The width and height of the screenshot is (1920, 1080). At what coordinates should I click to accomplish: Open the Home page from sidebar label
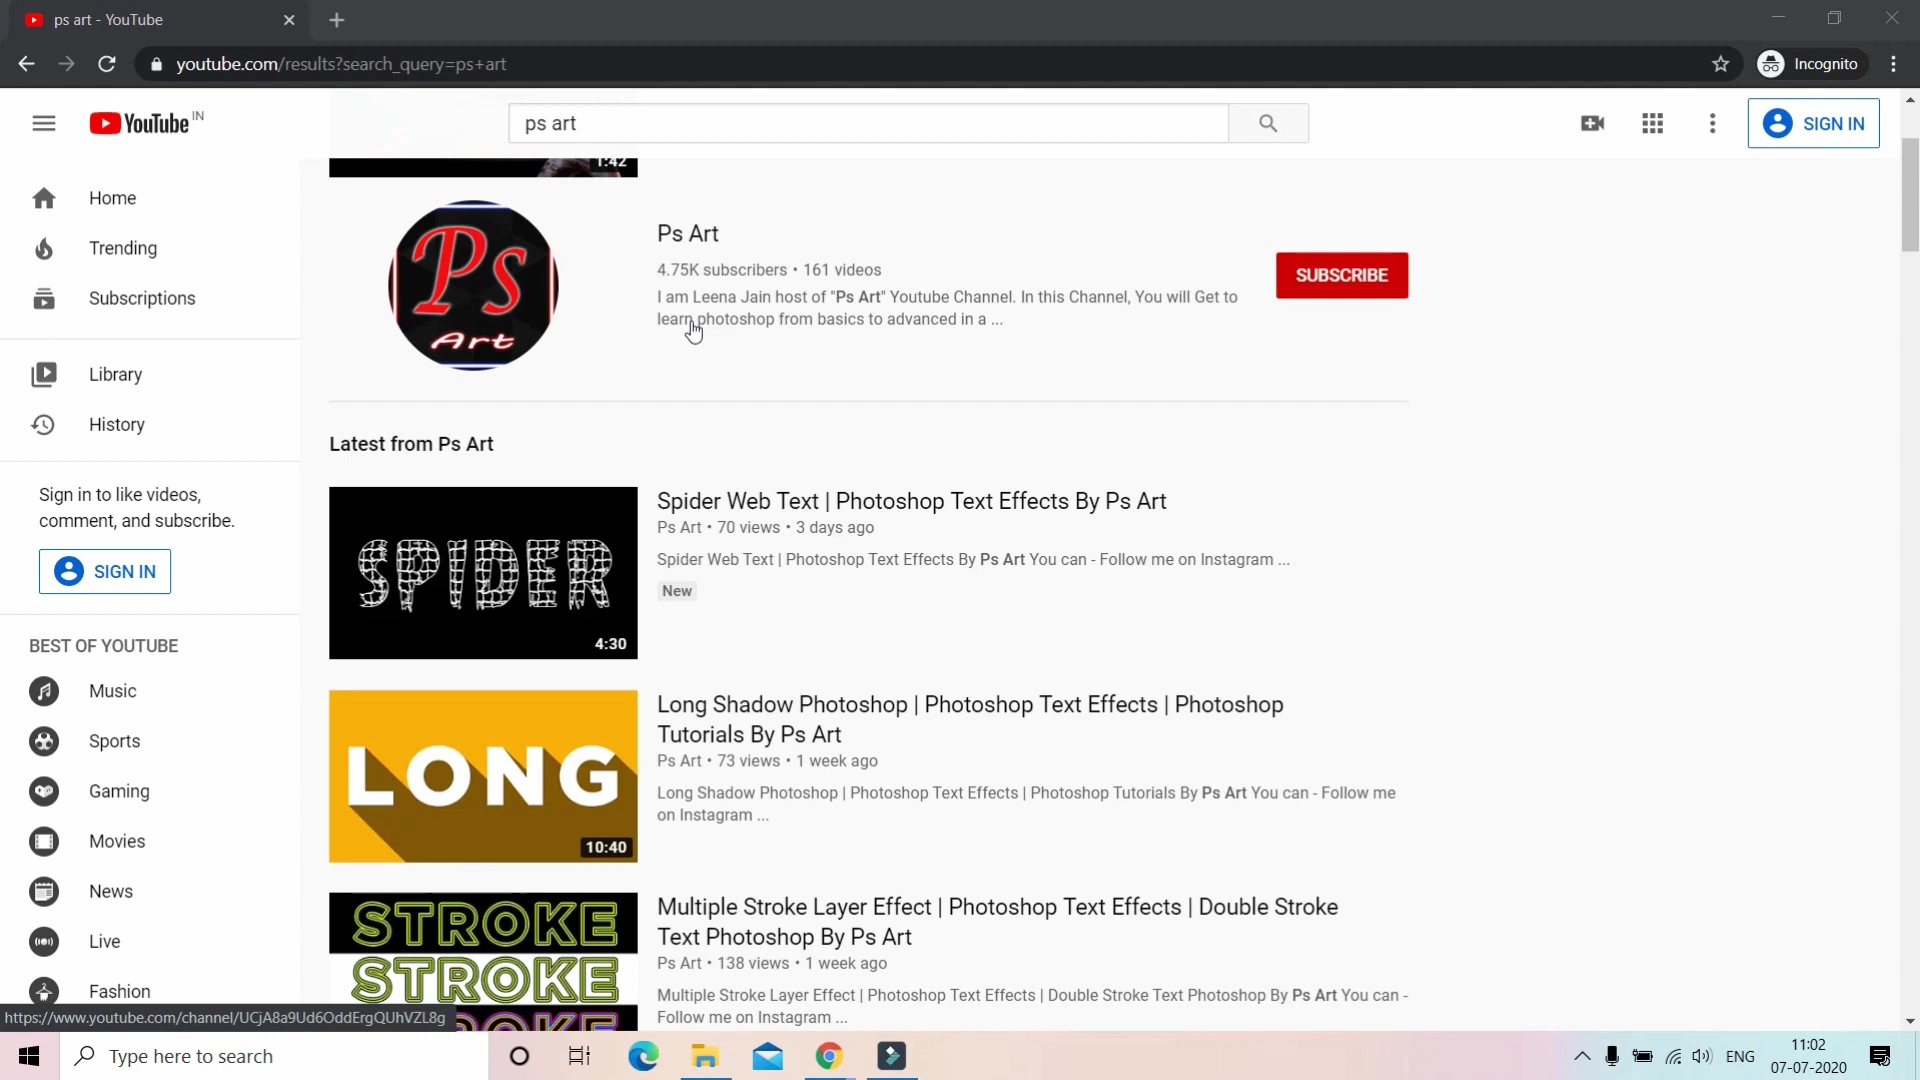pos(112,198)
